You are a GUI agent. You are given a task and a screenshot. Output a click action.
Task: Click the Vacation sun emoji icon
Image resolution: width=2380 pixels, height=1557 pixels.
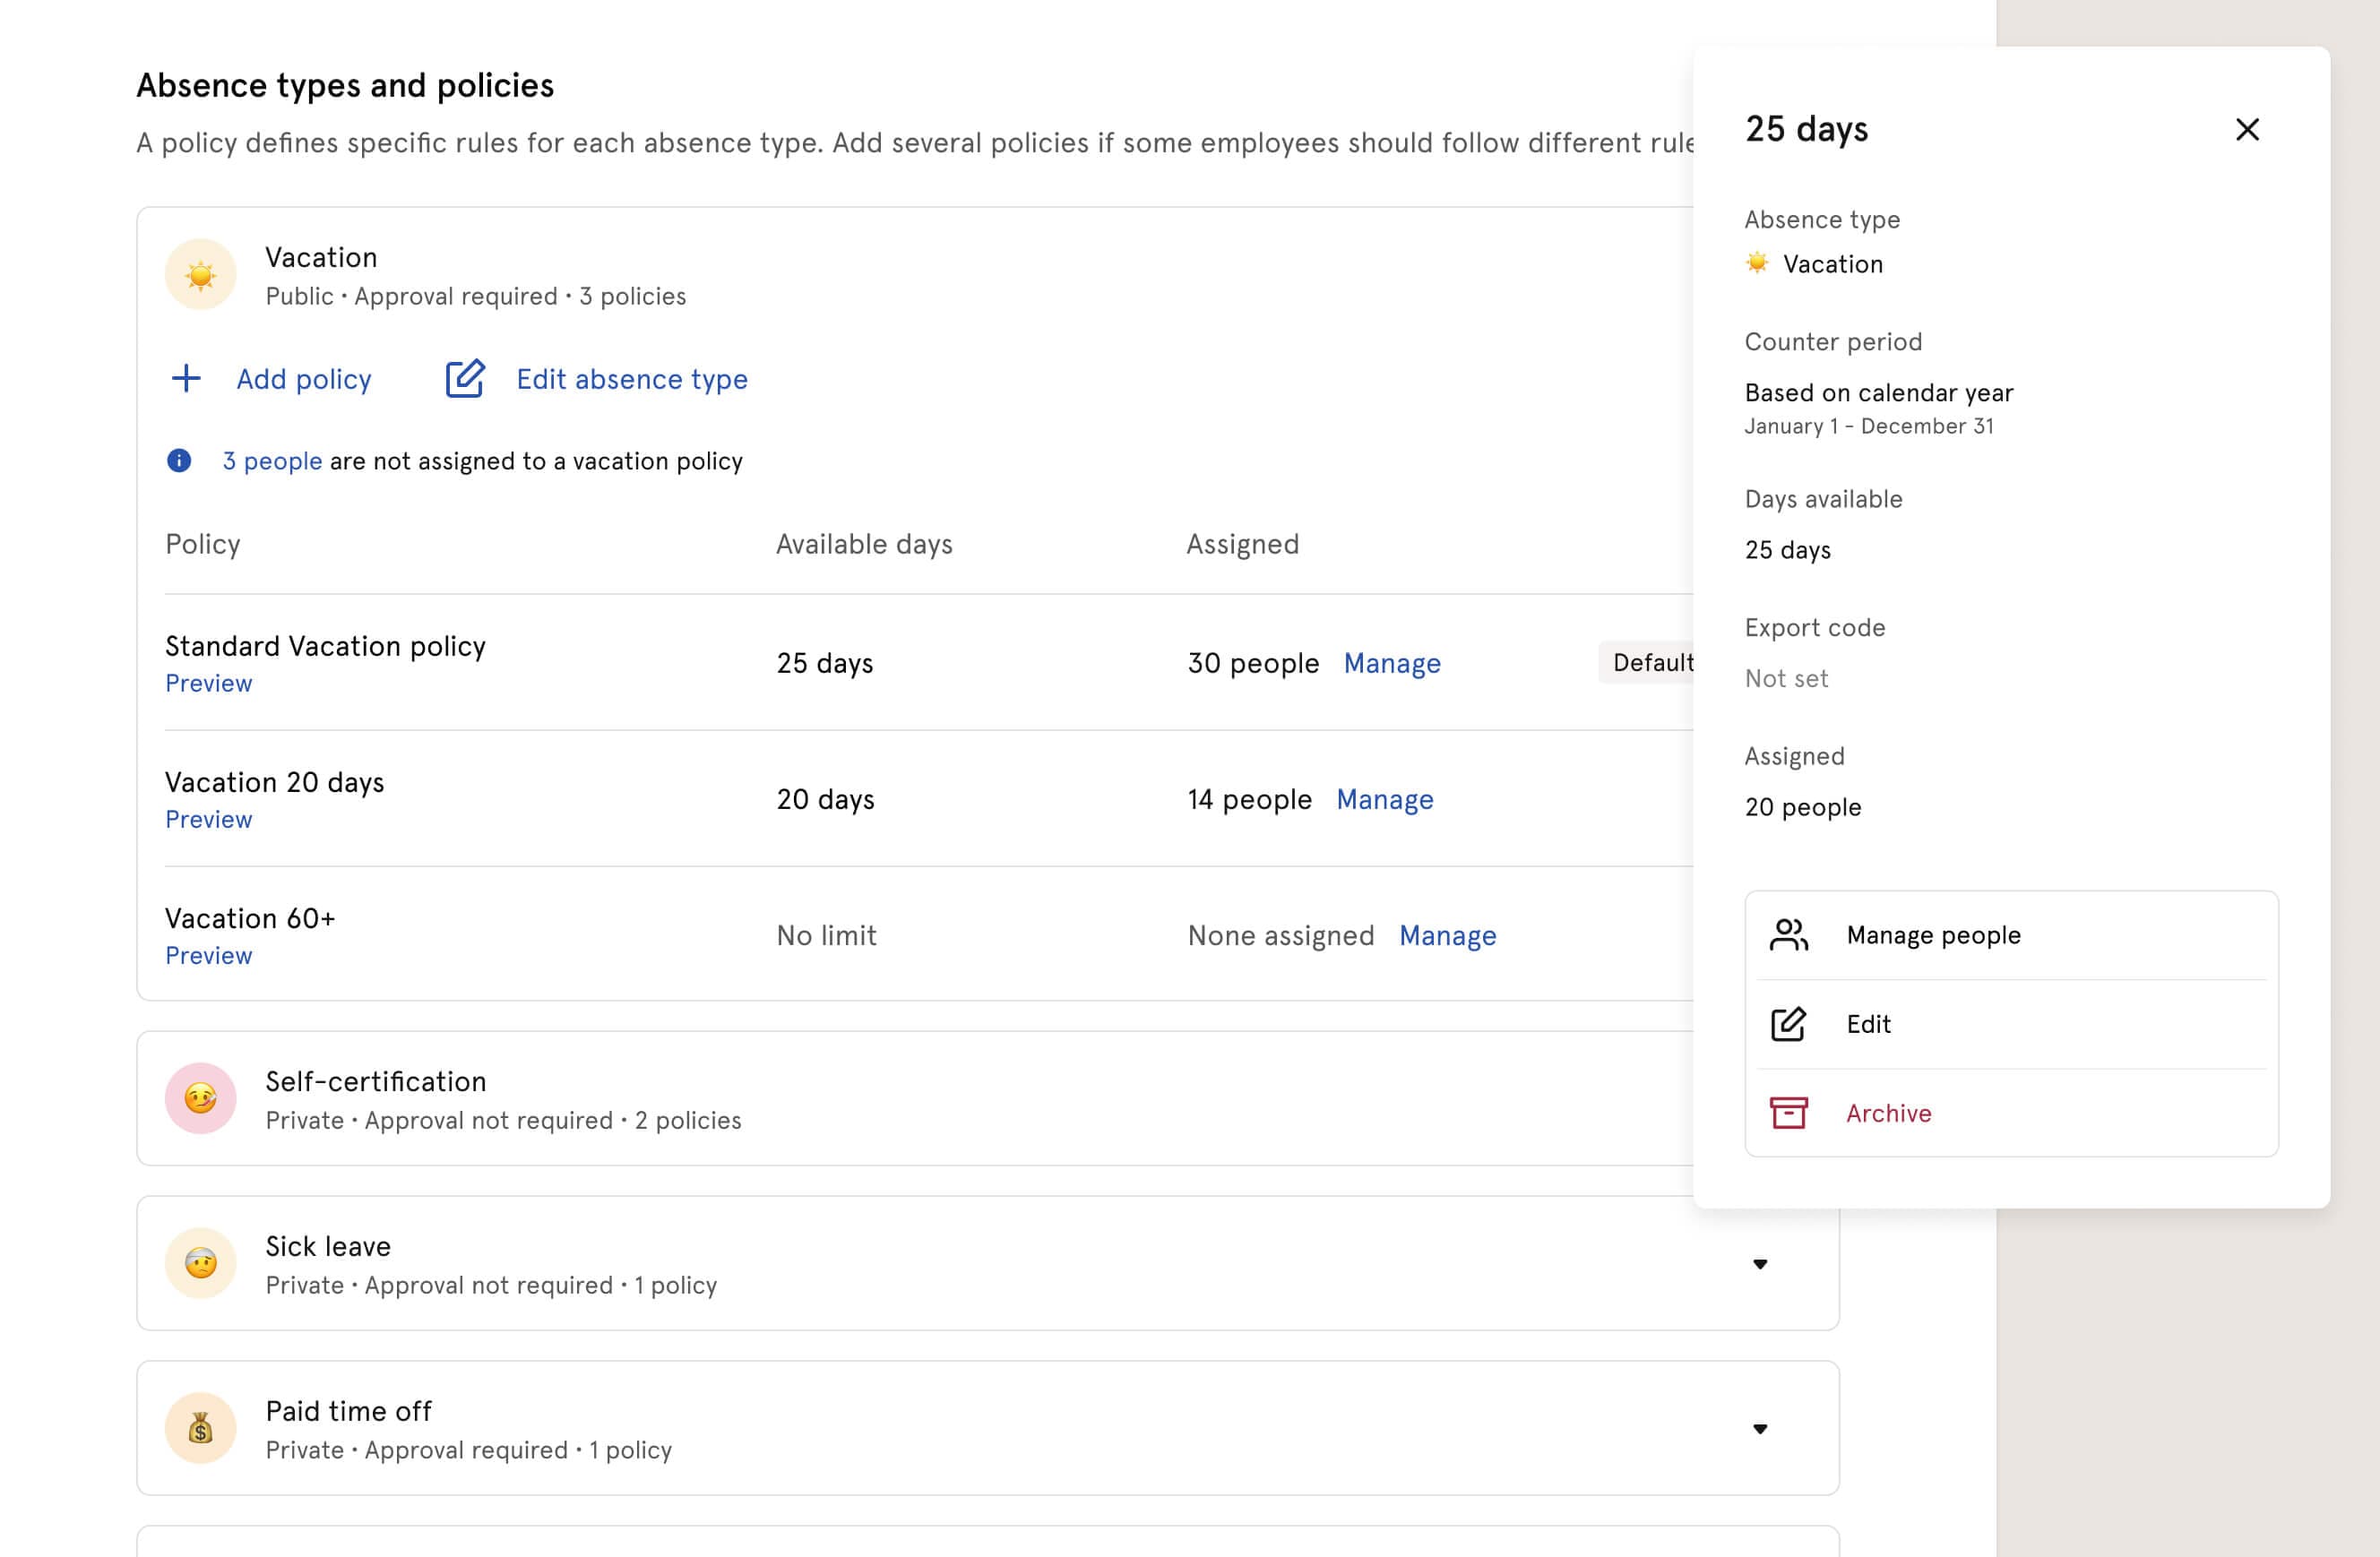(201, 275)
